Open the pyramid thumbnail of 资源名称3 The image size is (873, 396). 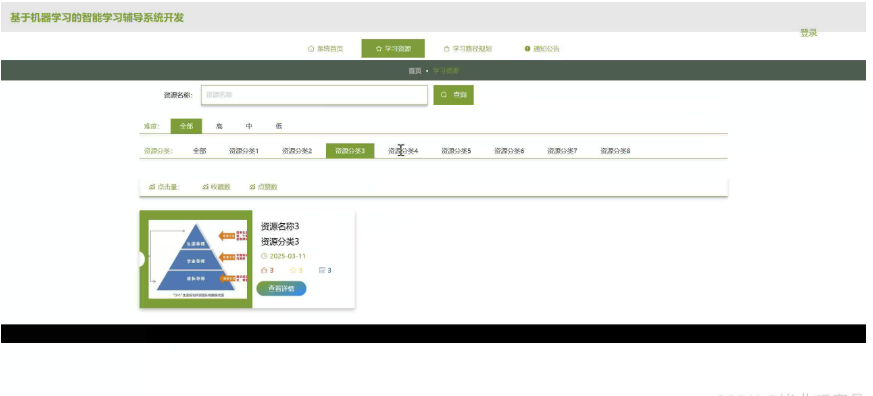pos(198,259)
